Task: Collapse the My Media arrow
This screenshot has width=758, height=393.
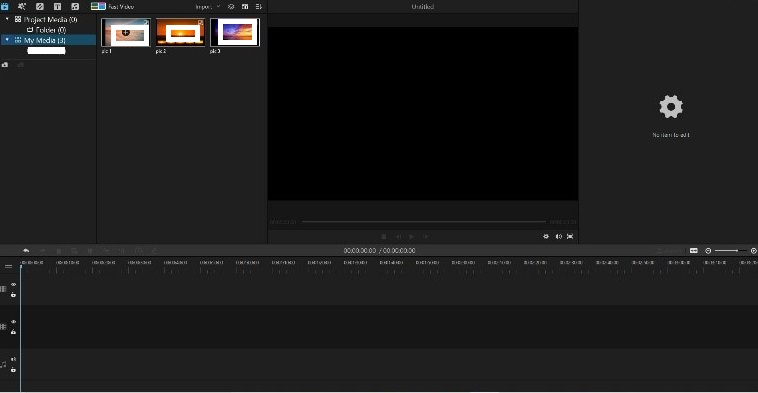Action: tap(7, 40)
